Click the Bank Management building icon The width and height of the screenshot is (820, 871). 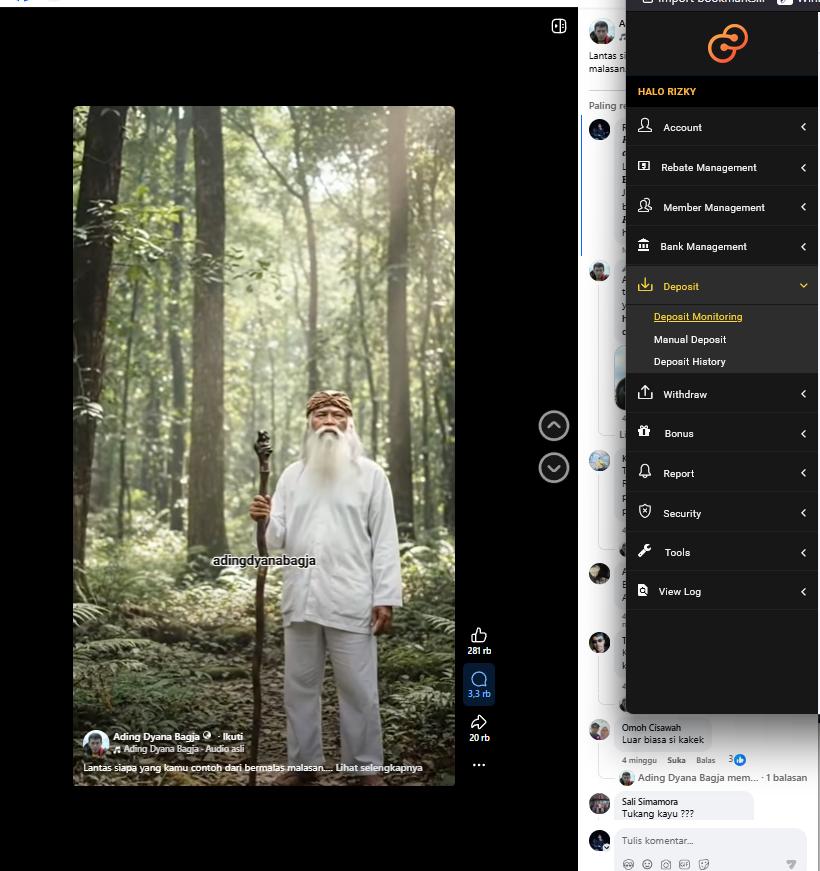click(x=643, y=245)
